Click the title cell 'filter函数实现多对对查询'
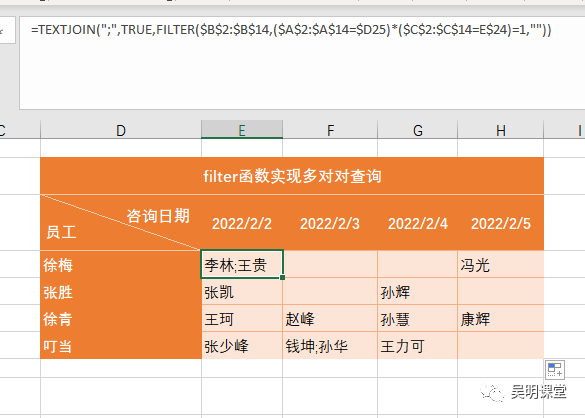The height and width of the screenshot is (418, 585). [x=292, y=176]
